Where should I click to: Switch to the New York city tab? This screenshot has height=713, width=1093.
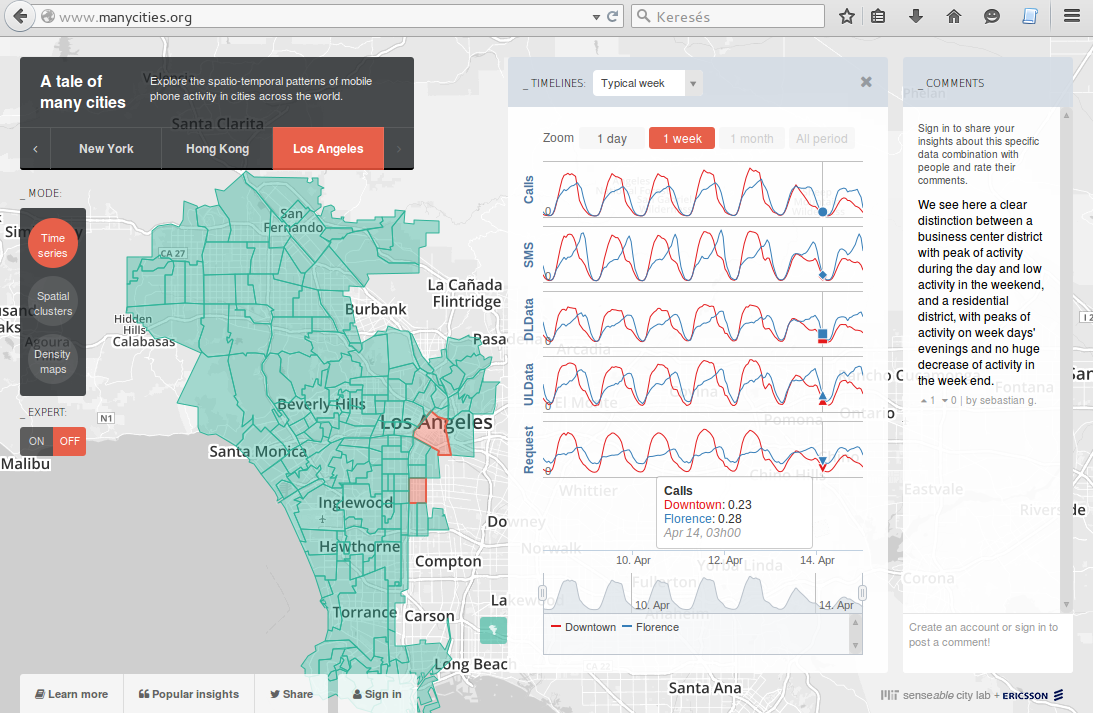(x=106, y=149)
